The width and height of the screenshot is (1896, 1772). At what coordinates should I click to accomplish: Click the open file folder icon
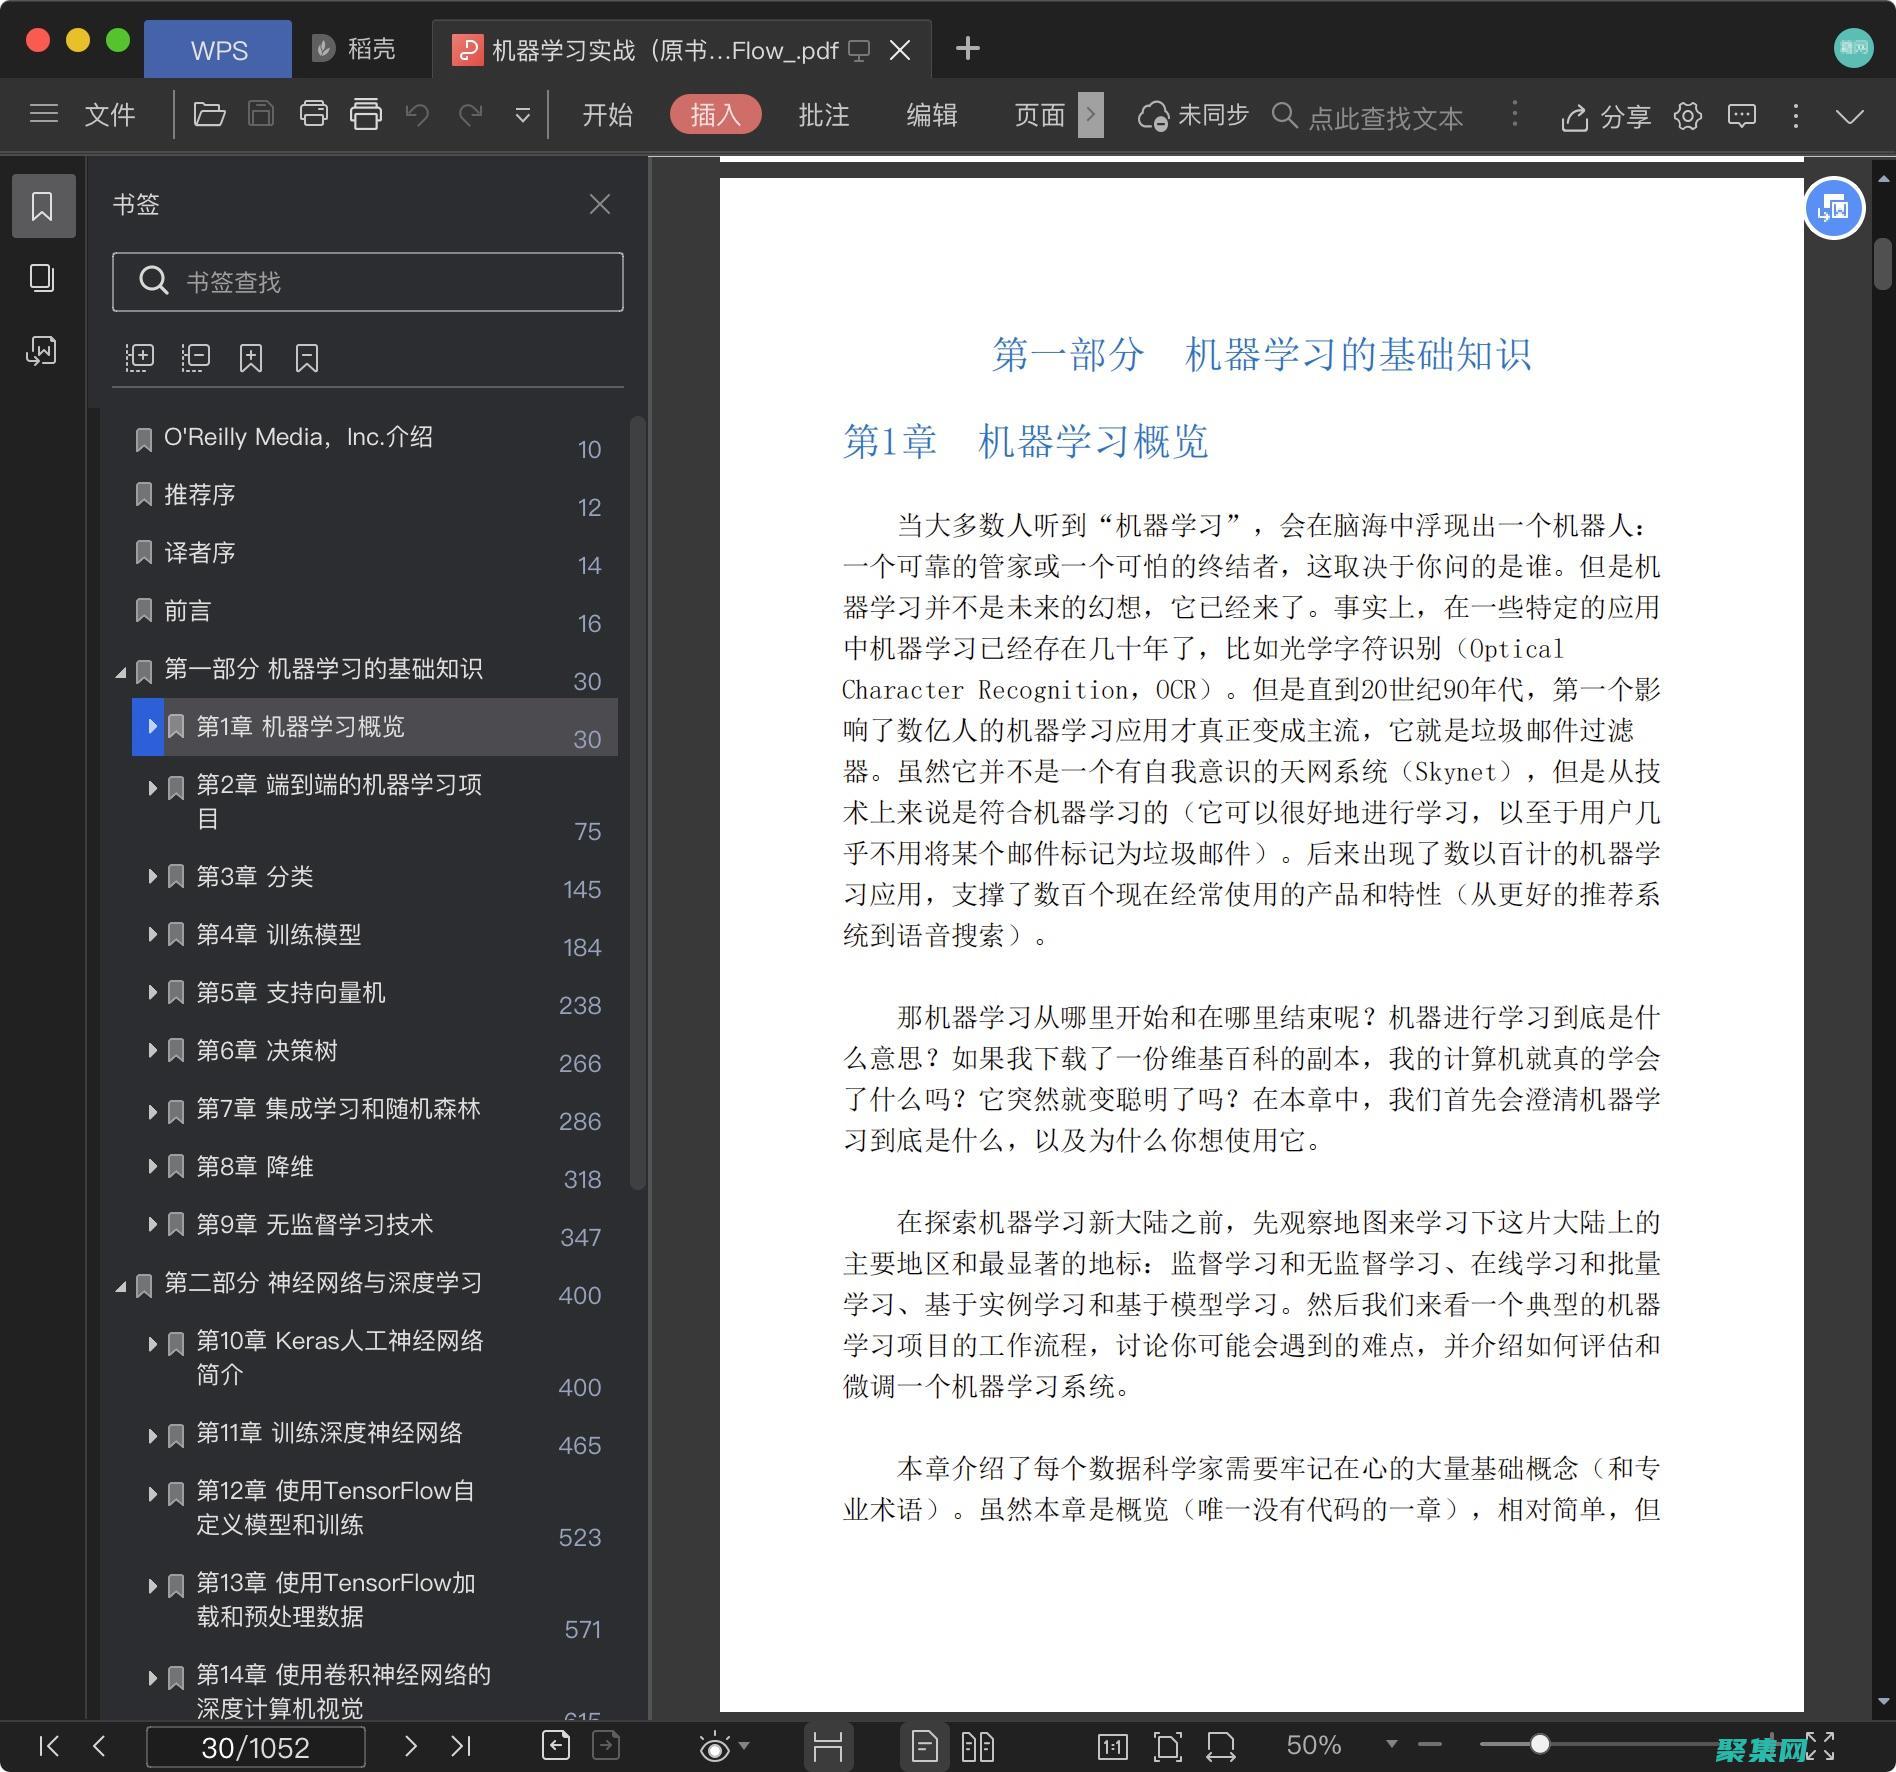(x=209, y=115)
